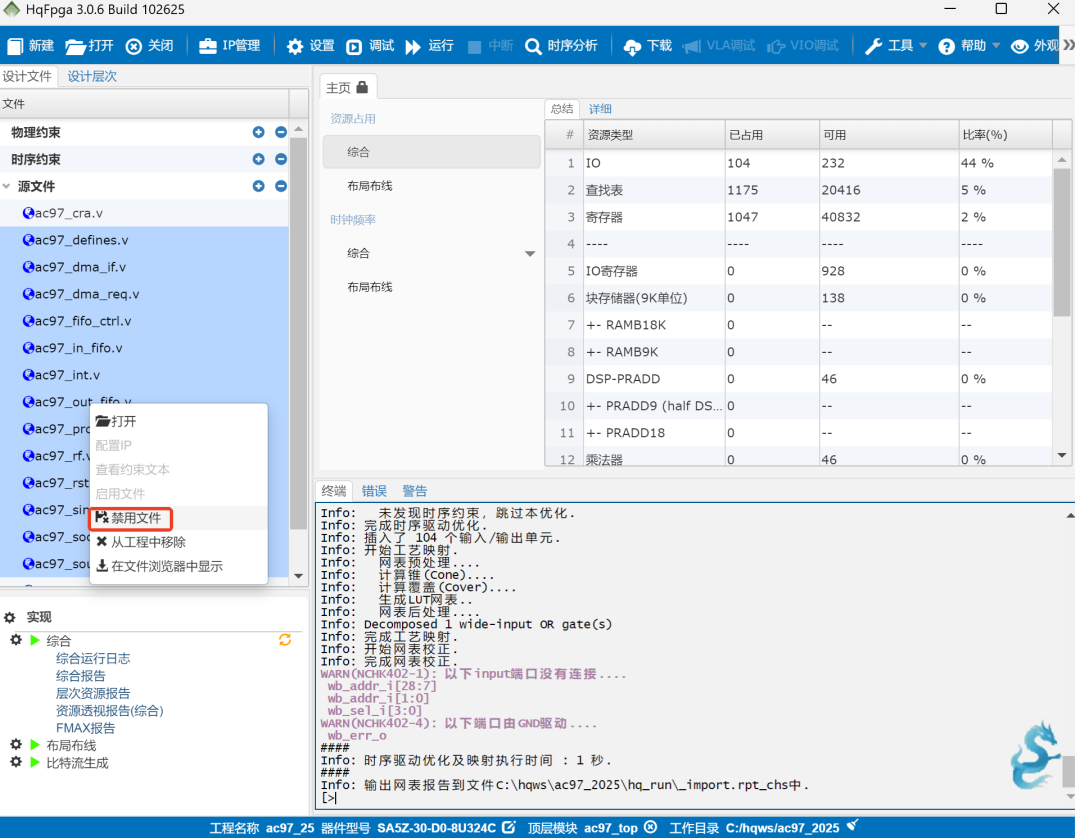Select the ac97_cra.v source file

click(68, 213)
